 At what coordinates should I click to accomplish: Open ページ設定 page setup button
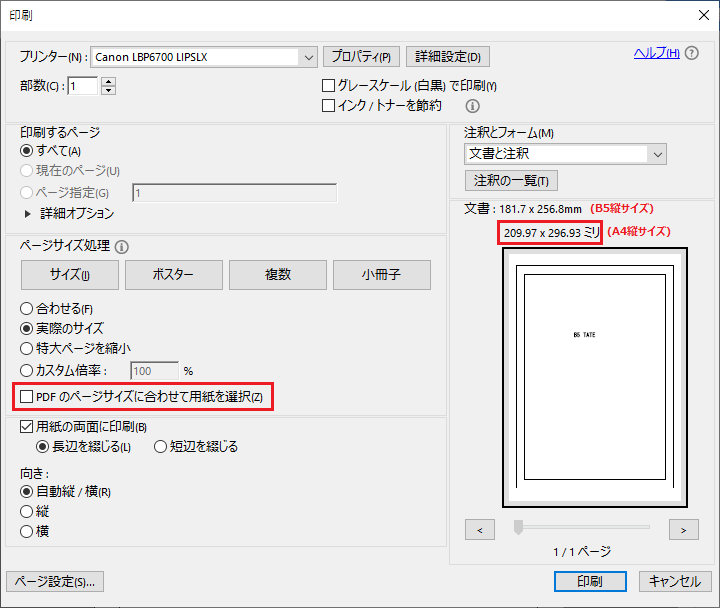(x=55, y=582)
